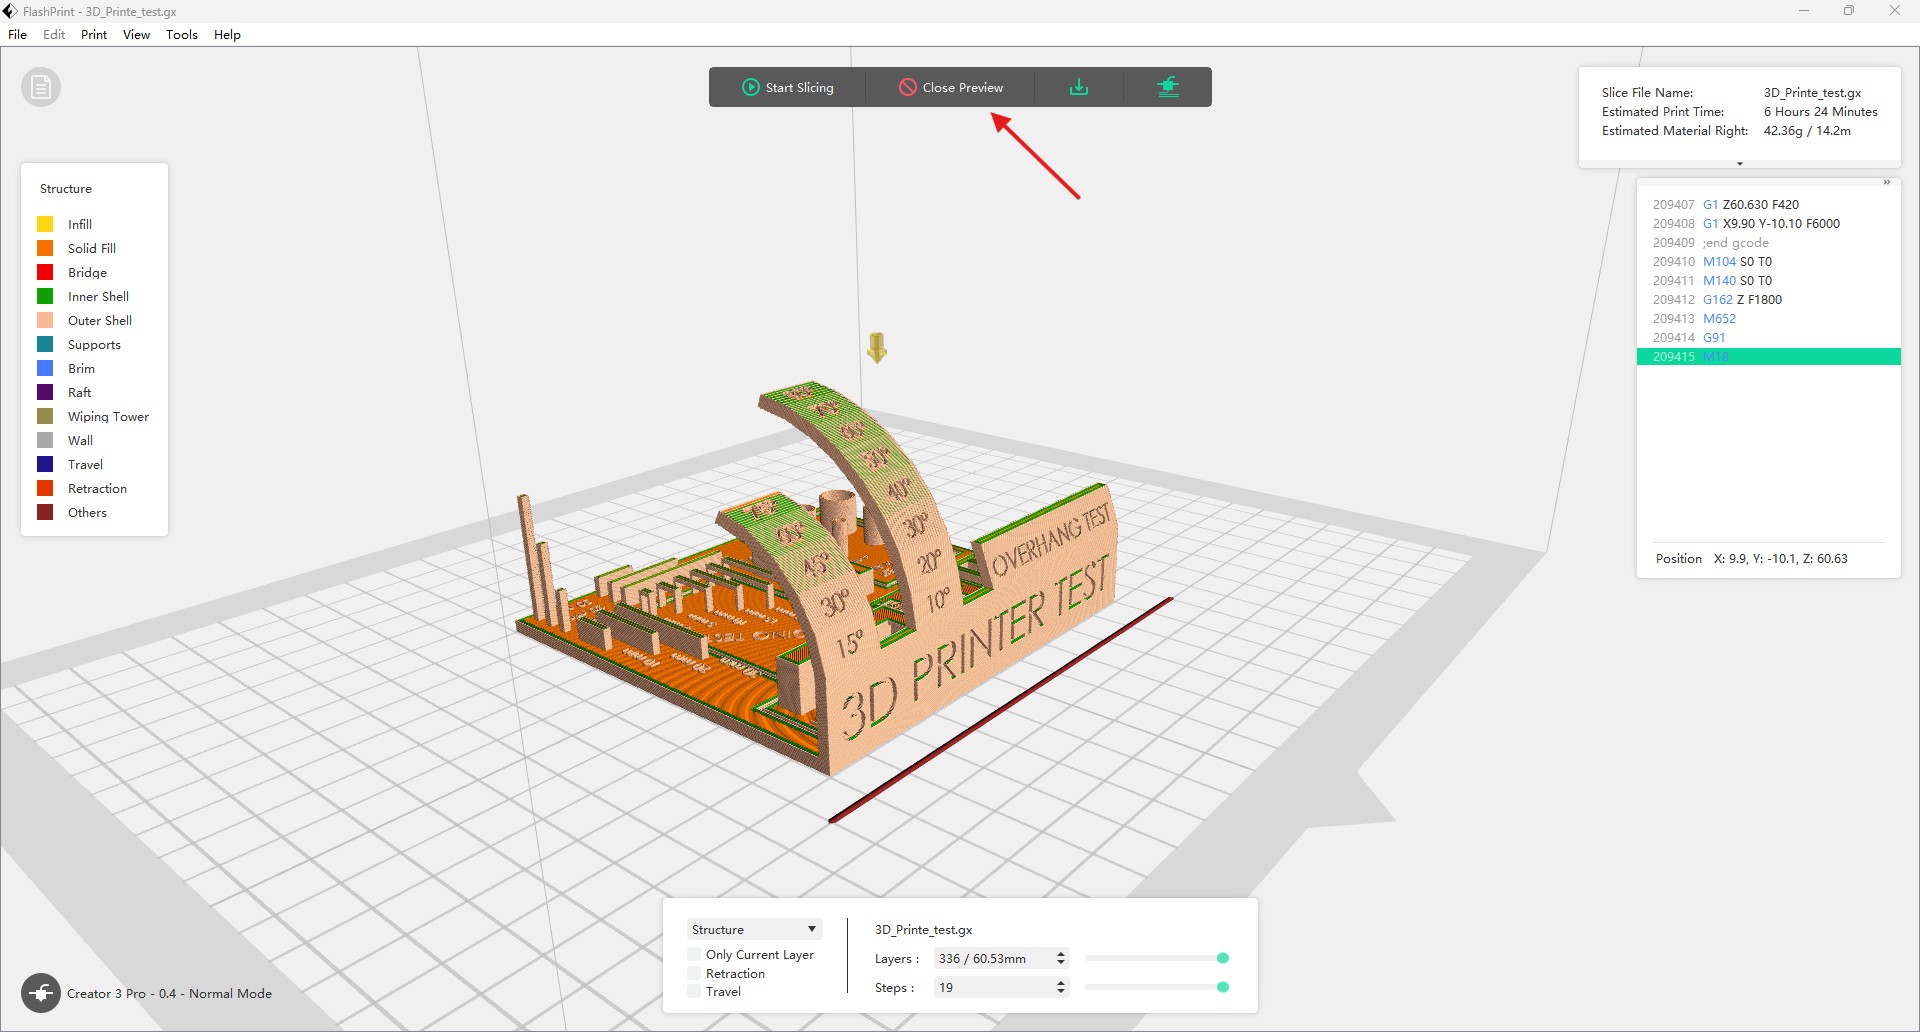The image size is (1920, 1032).
Task: Select G-code line 209408
Action: pos(1768,223)
